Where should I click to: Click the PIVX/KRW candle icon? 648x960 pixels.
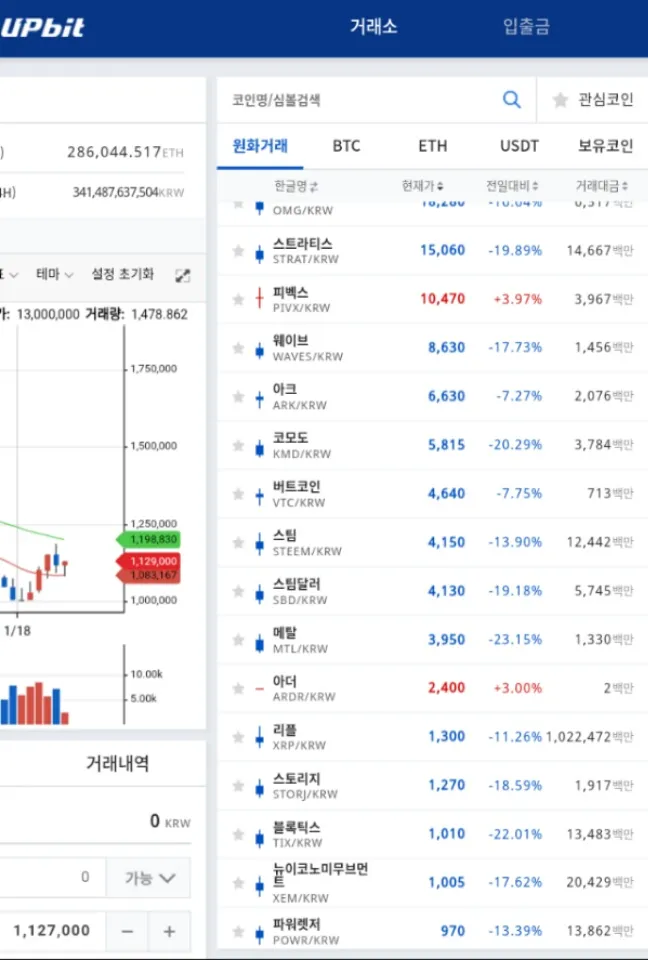point(259,299)
